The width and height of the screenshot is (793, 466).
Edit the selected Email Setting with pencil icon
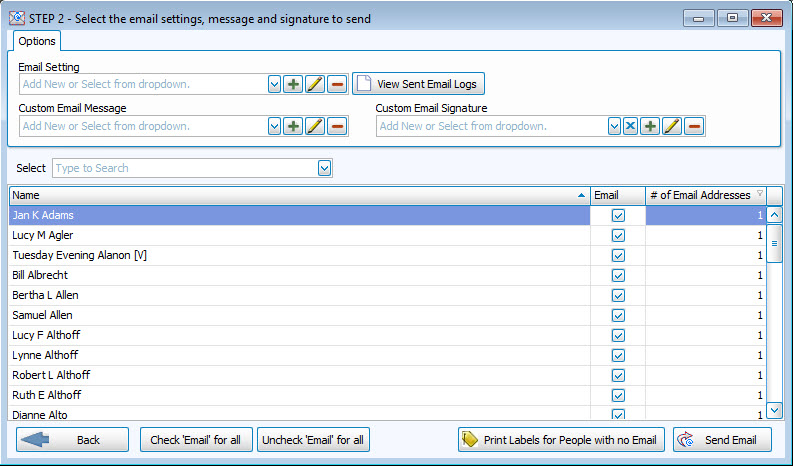pyautogui.click(x=315, y=85)
